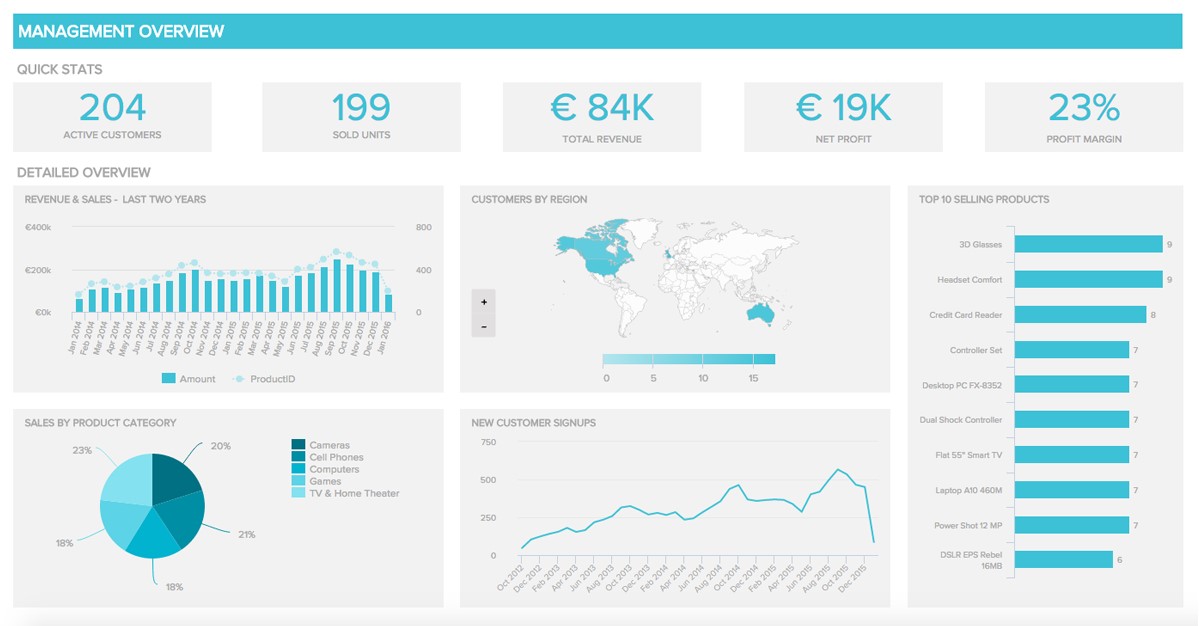The width and height of the screenshot is (1200, 626).
Task: Open the 204 Active Customers stat card
Action: [112, 117]
